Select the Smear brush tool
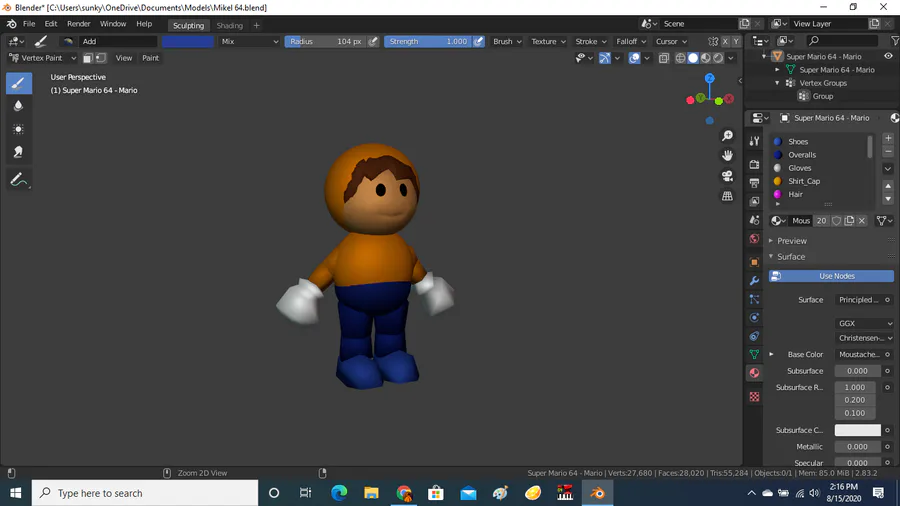The height and width of the screenshot is (506, 900). (18, 152)
